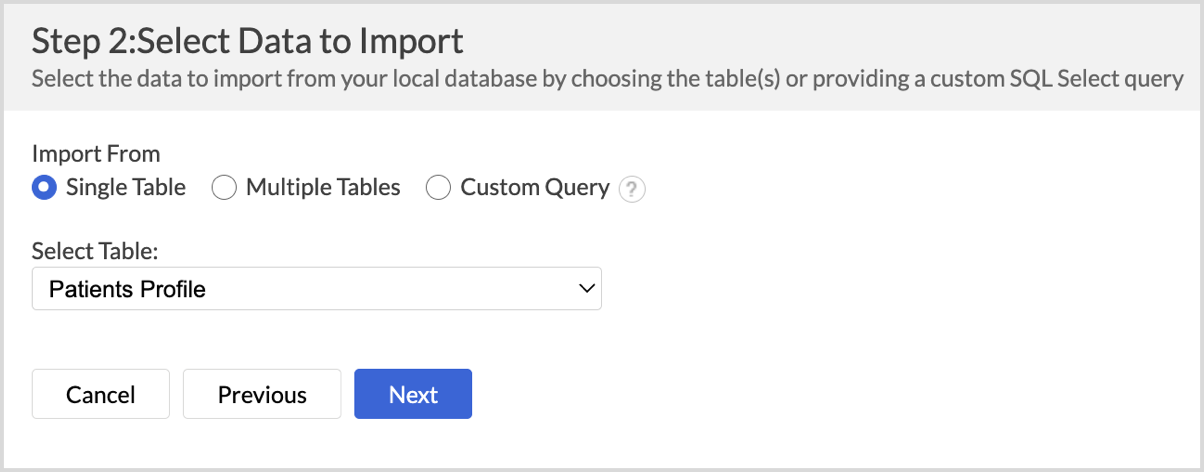Click the "Import From" label

point(96,154)
